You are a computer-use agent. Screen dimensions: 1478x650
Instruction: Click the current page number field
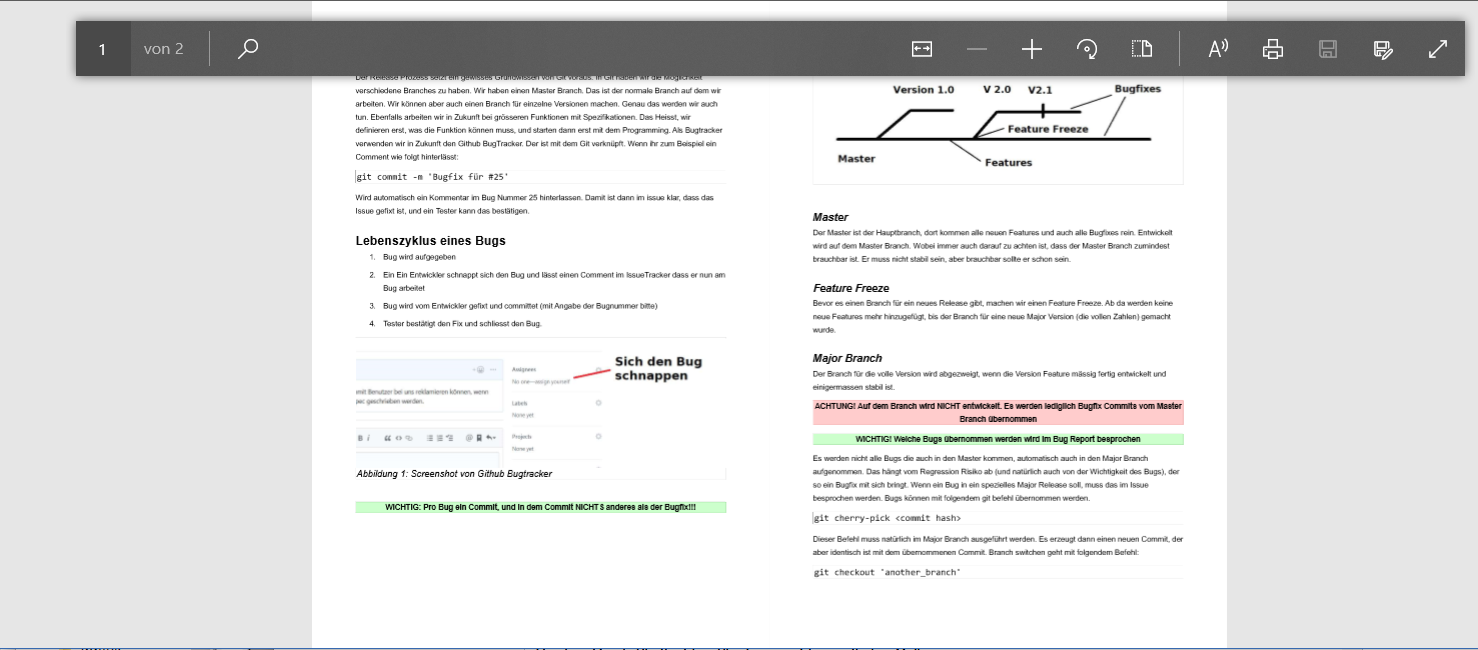coord(103,49)
